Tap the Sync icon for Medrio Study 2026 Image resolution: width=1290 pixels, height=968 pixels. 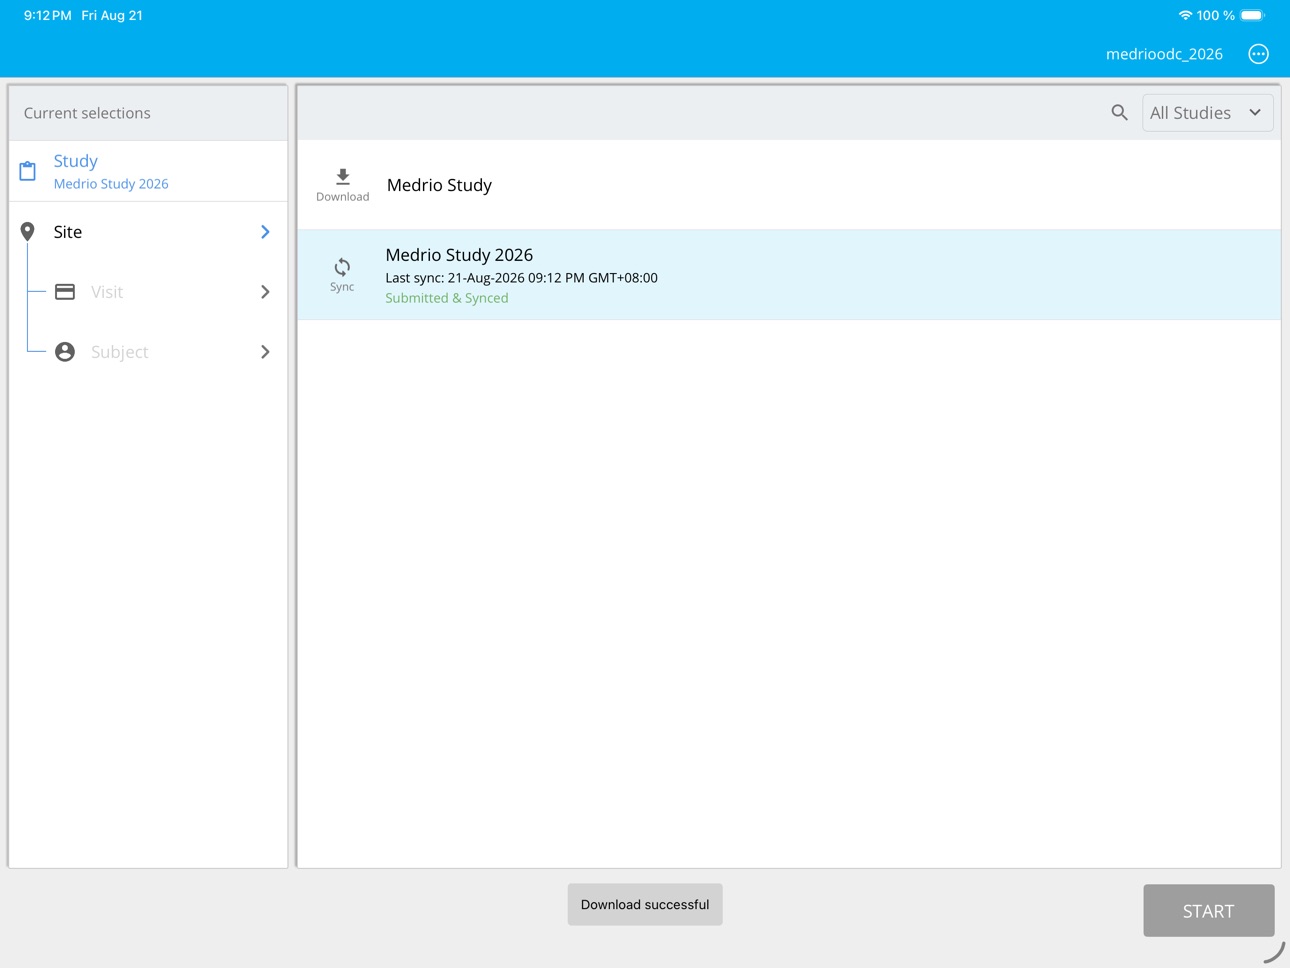point(342,267)
